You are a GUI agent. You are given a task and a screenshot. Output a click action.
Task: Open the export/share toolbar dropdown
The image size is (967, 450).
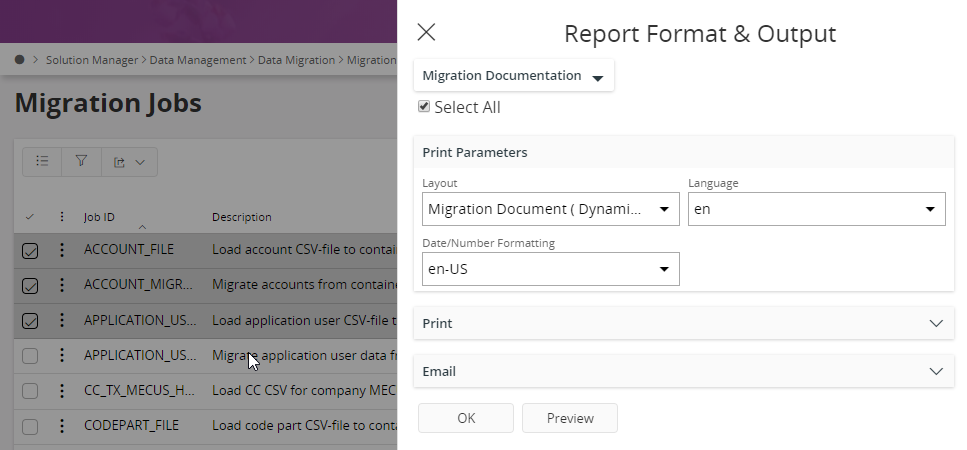[129, 162]
